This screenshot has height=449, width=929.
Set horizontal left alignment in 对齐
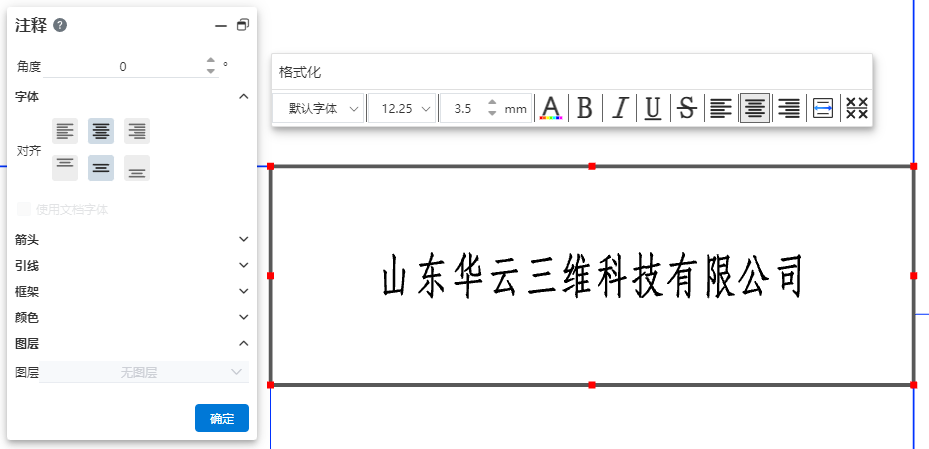pyautogui.click(x=65, y=131)
